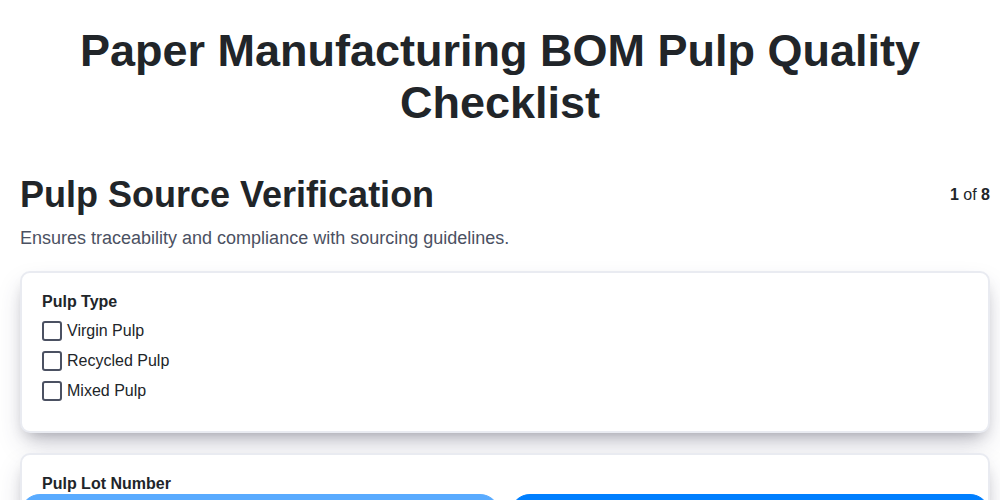This screenshot has height=500, width=1000.
Task: Click the 'Paper Manufacturing BOM Pulp Quality' title line
Action: (500, 52)
